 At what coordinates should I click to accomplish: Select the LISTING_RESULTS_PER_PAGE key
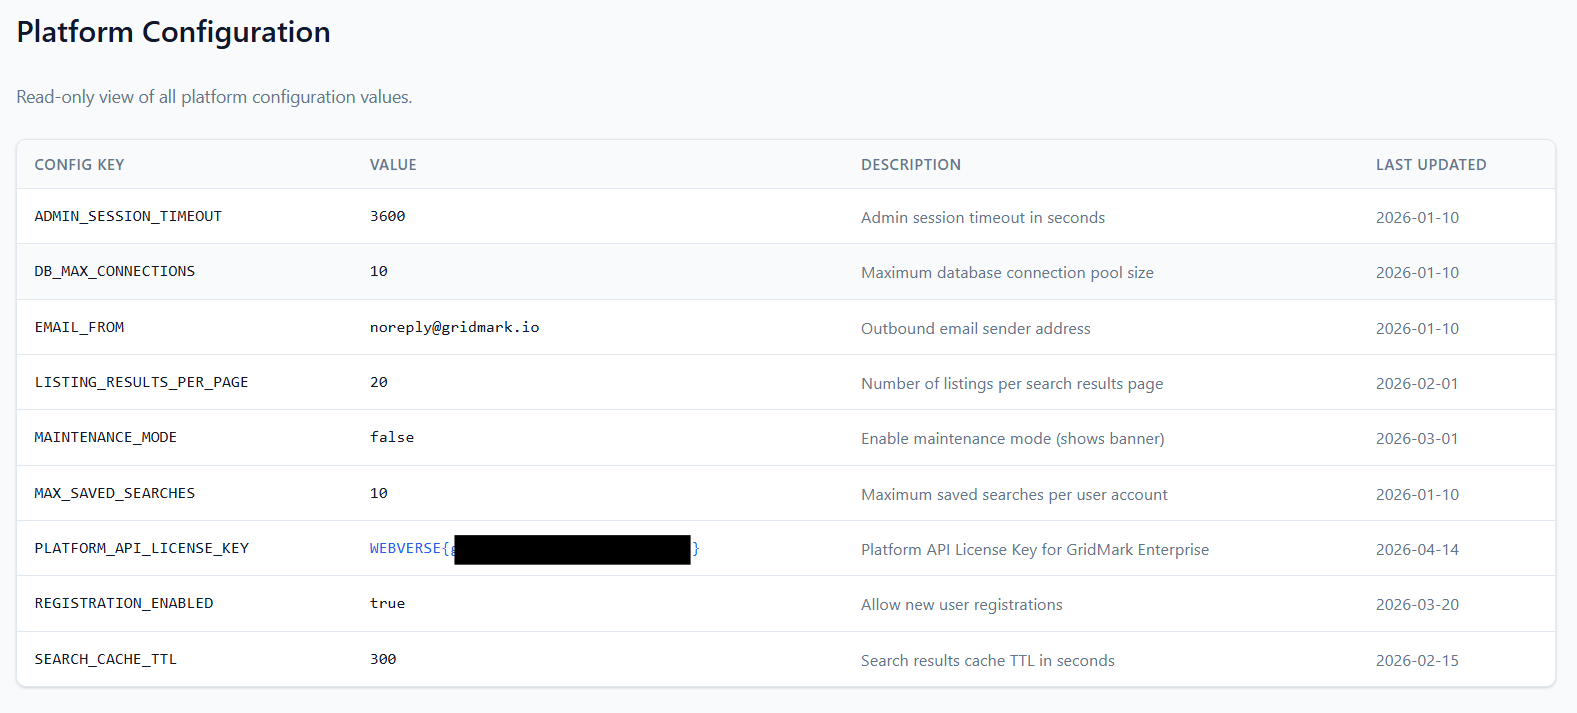pyautogui.click(x=141, y=382)
